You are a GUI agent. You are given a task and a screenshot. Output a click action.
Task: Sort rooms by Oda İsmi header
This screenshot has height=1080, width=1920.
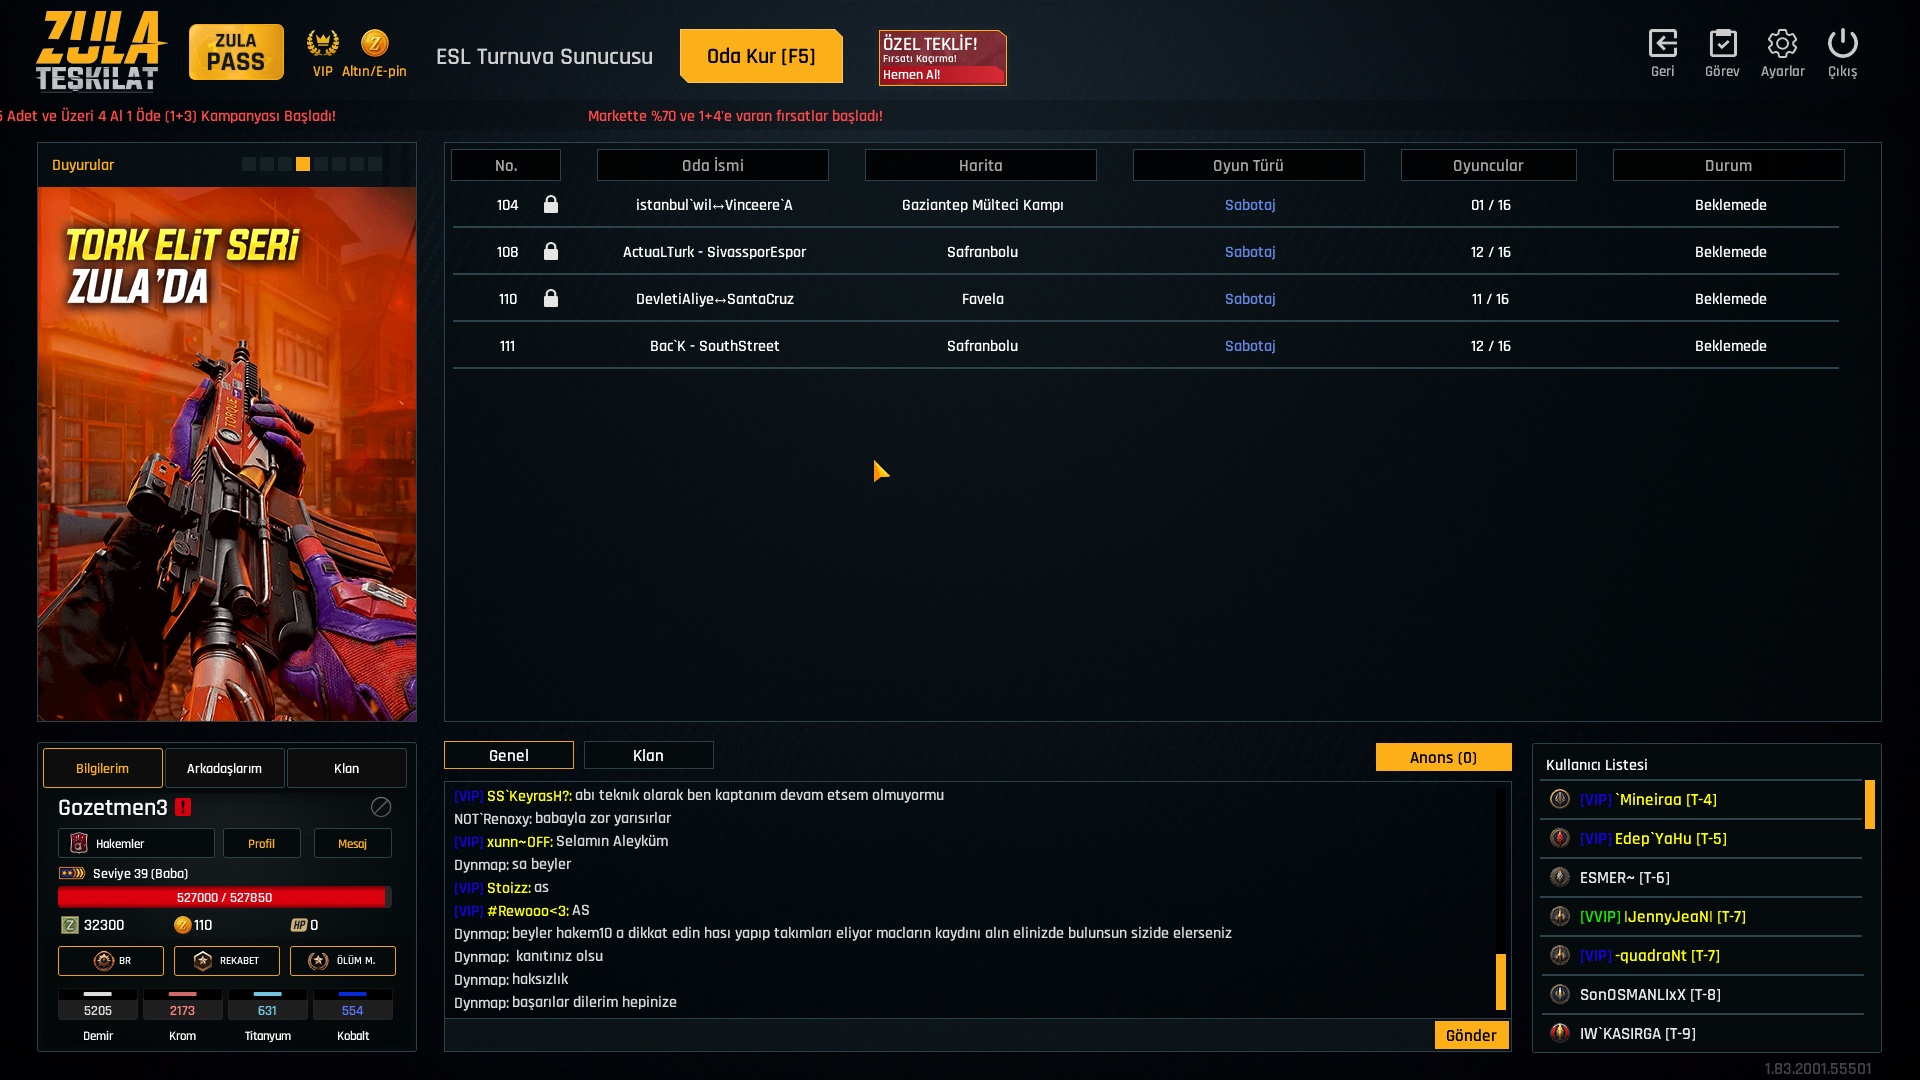(713, 165)
